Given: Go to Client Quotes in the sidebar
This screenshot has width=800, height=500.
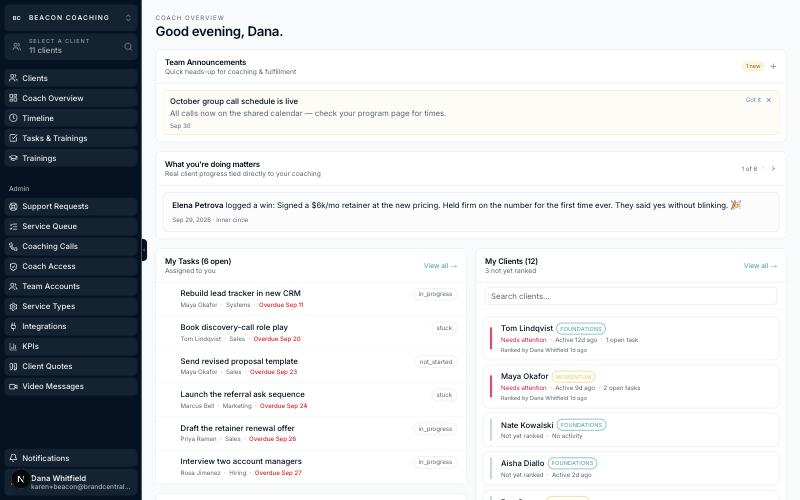Looking at the screenshot, I should pyautogui.click(x=71, y=366).
